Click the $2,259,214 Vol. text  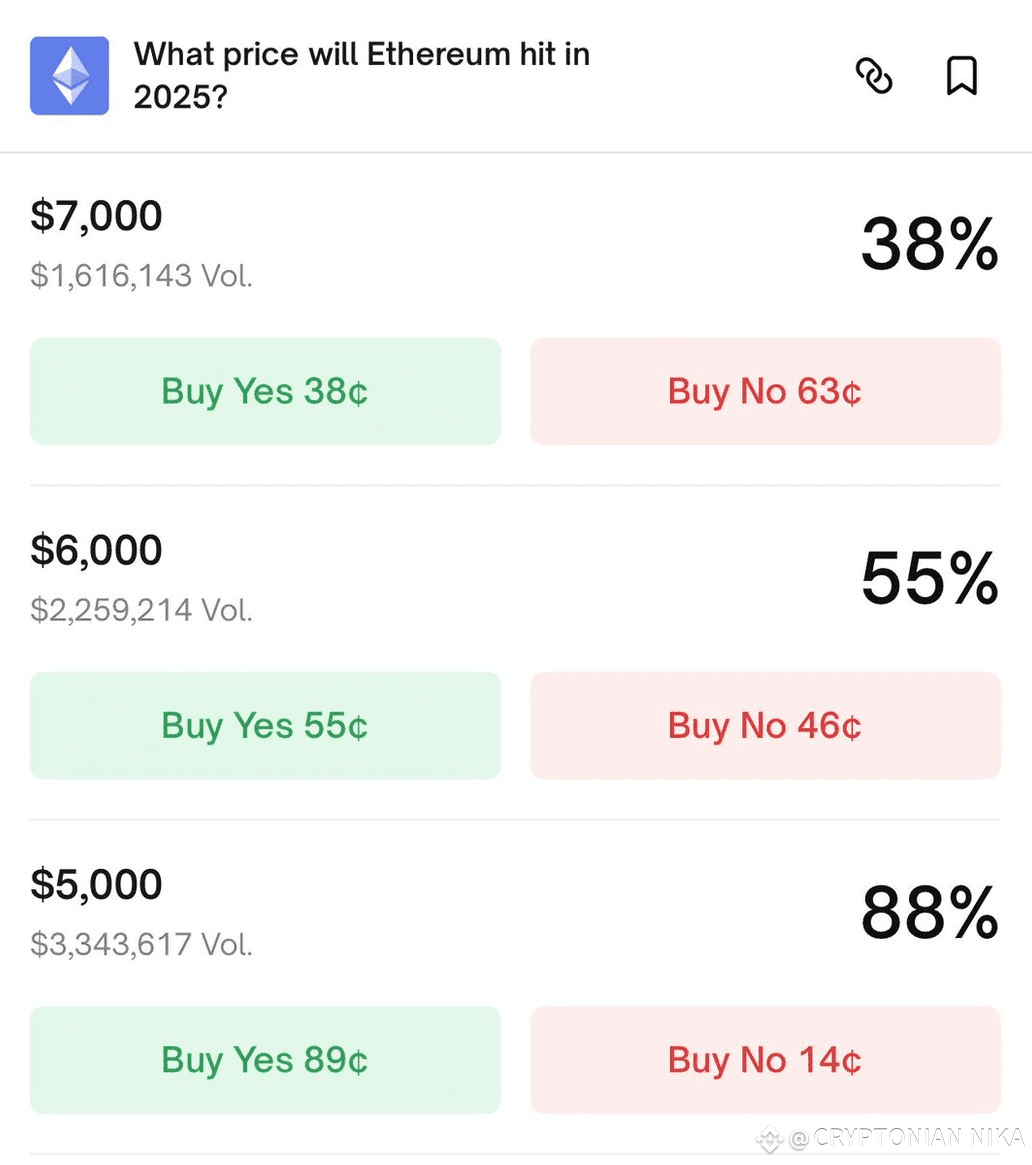pyautogui.click(x=141, y=611)
